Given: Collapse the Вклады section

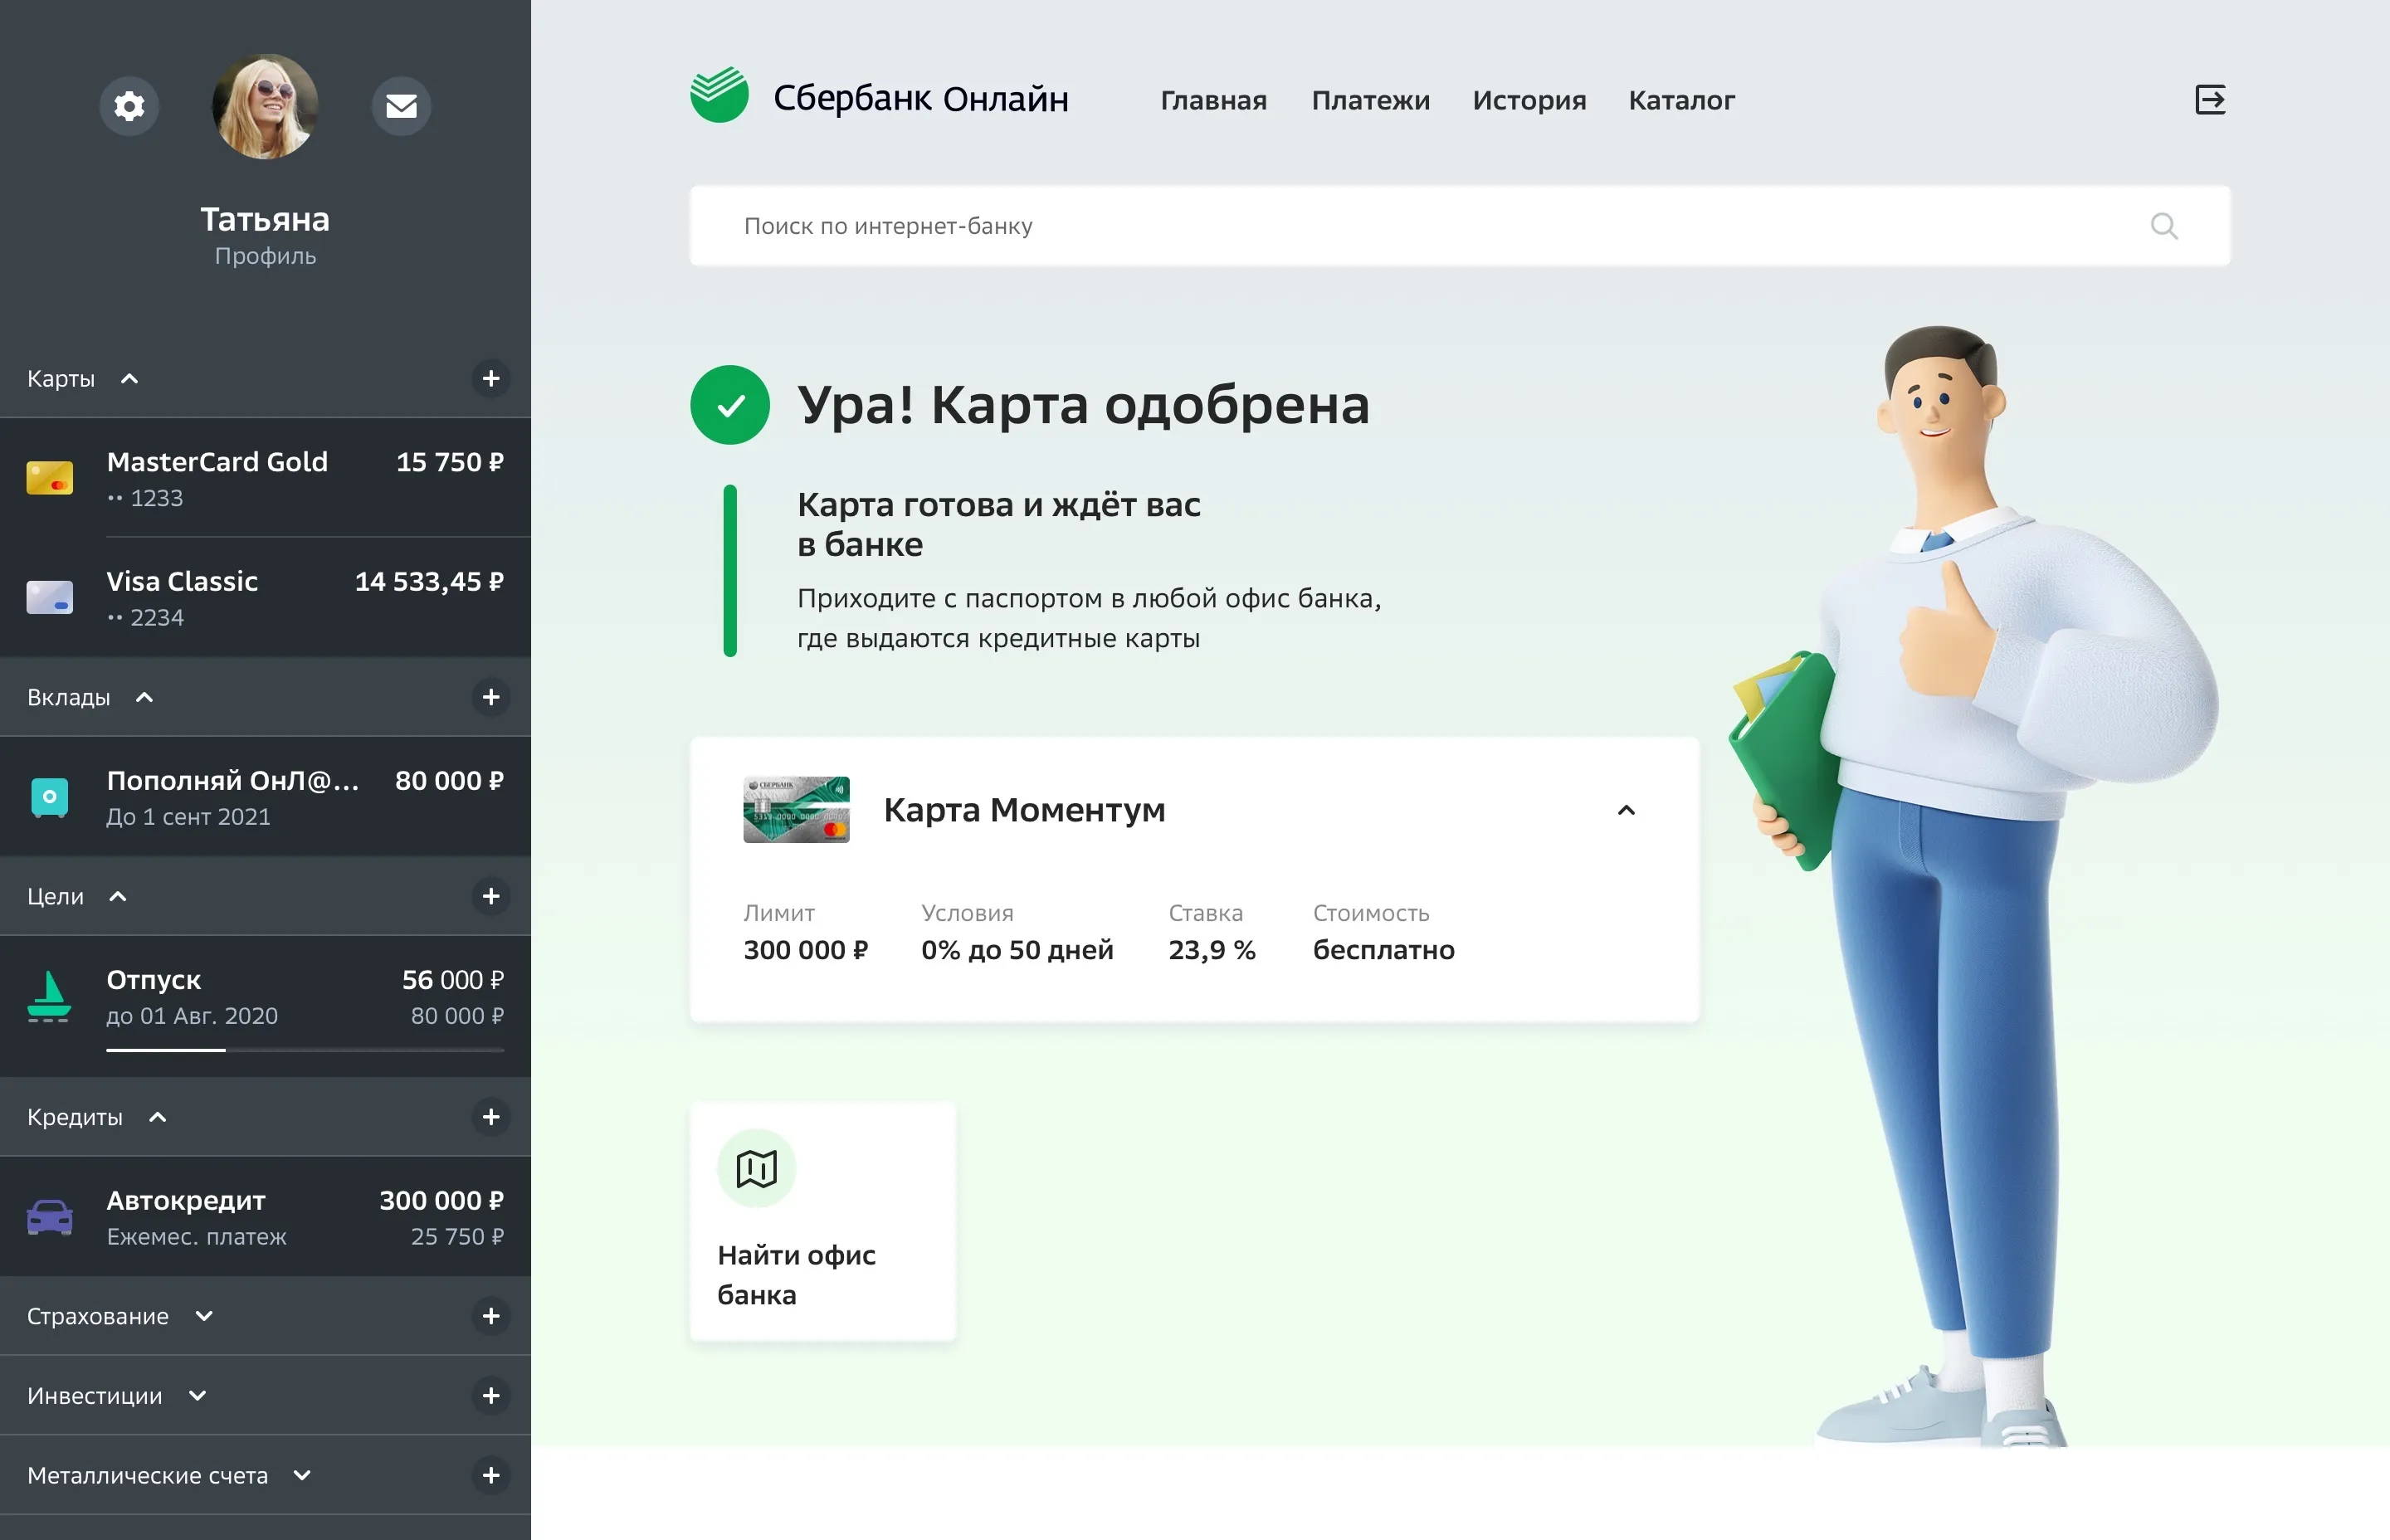Looking at the screenshot, I should (144, 697).
